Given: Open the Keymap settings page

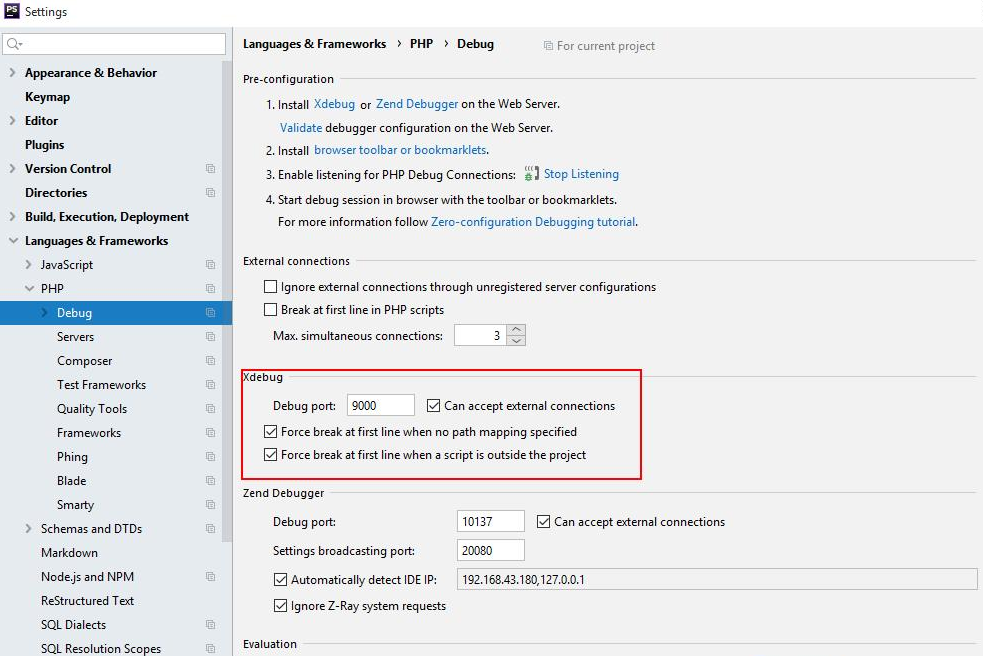Looking at the screenshot, I should tap(47, 97).
